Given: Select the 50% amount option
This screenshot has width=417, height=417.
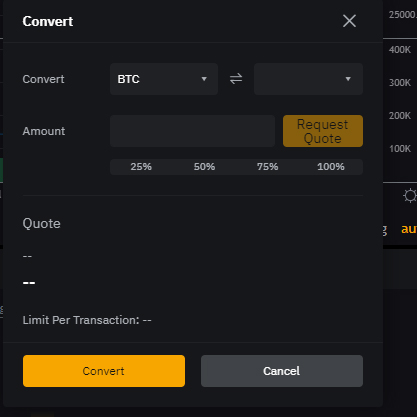Looking at the screenshot, I should pyautogui.click(x=204, y=167).
